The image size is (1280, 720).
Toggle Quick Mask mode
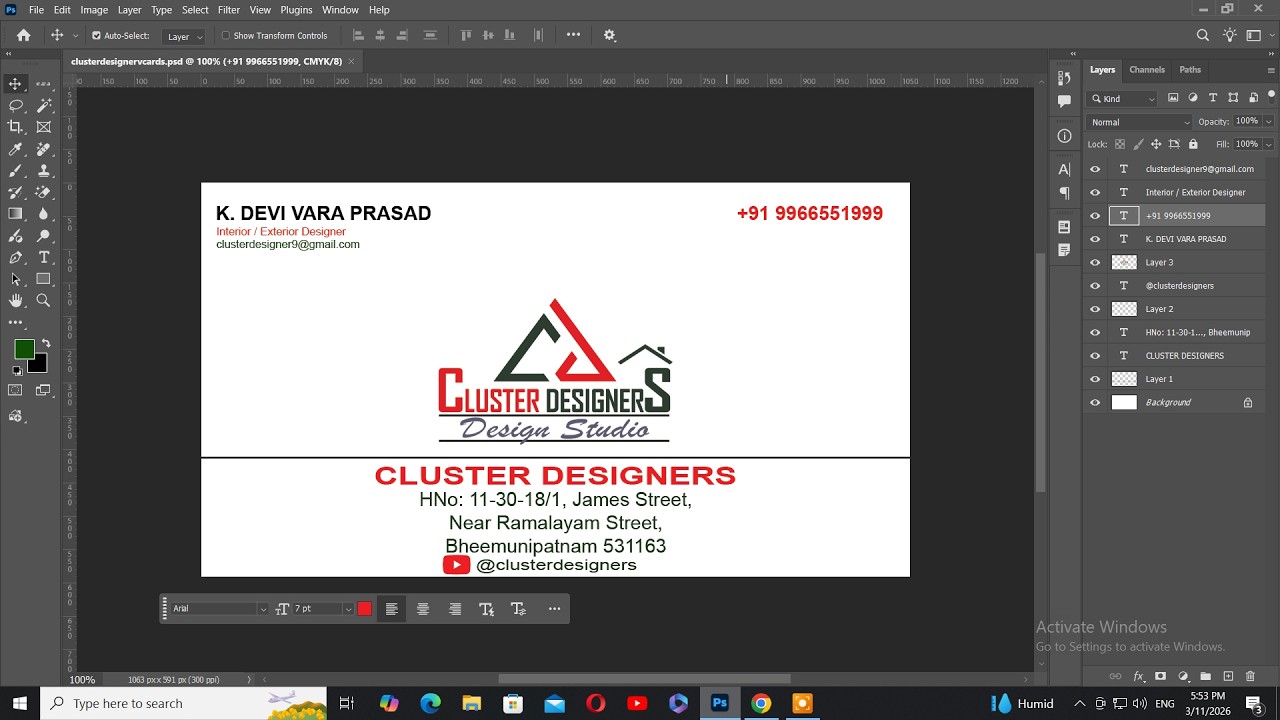pyautogui.click(x=16, y=390)
